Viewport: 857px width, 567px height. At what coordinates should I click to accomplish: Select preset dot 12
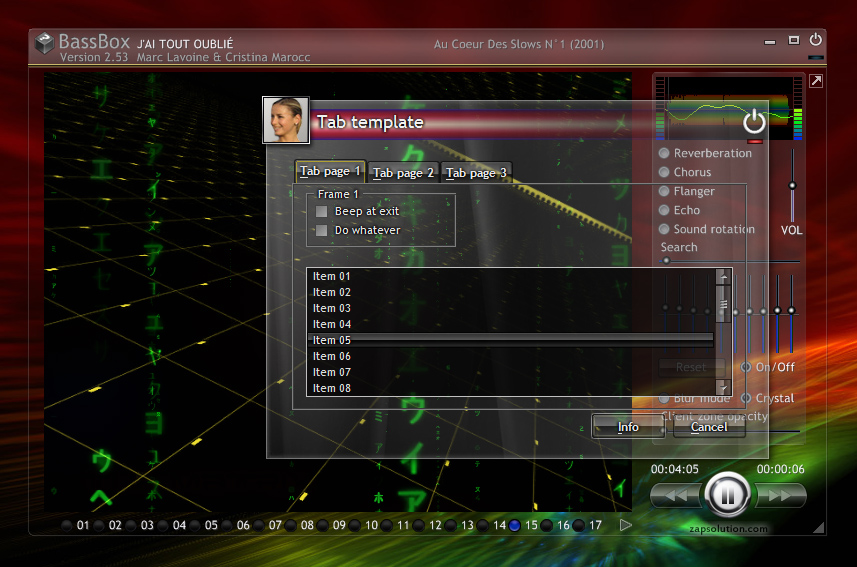tap(419, 525)
